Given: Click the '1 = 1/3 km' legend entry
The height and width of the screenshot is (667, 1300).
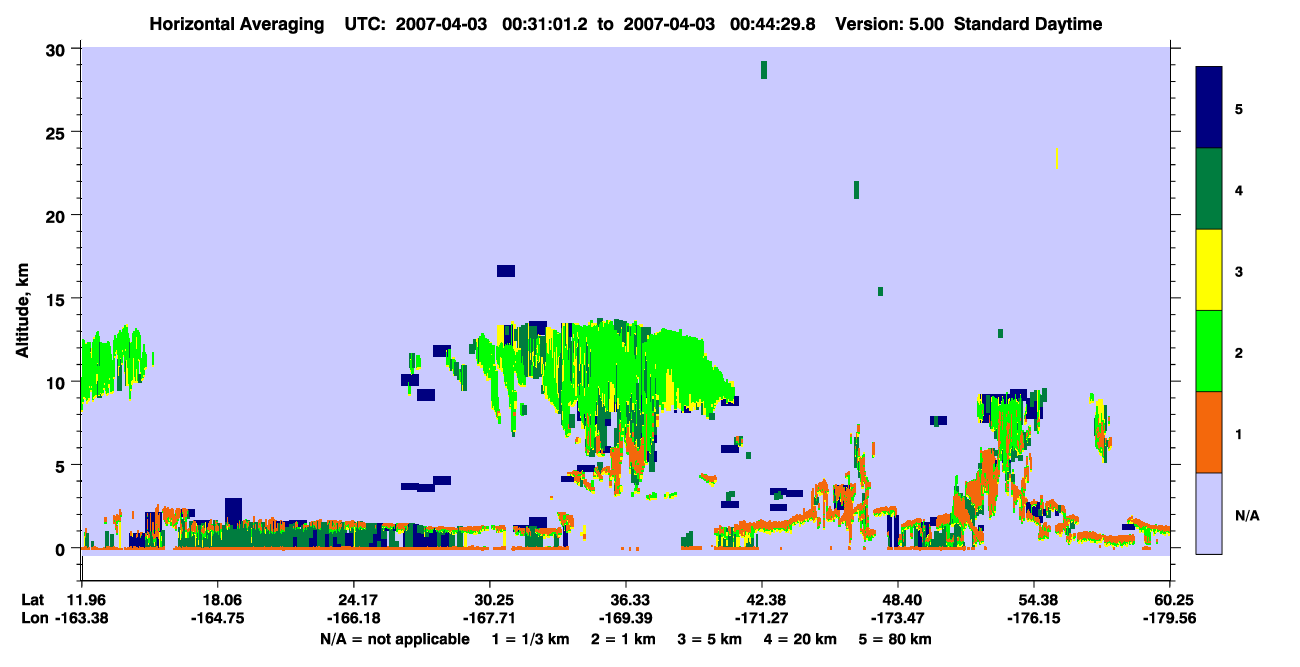Looking at the screenshot, I should point(529,639).
